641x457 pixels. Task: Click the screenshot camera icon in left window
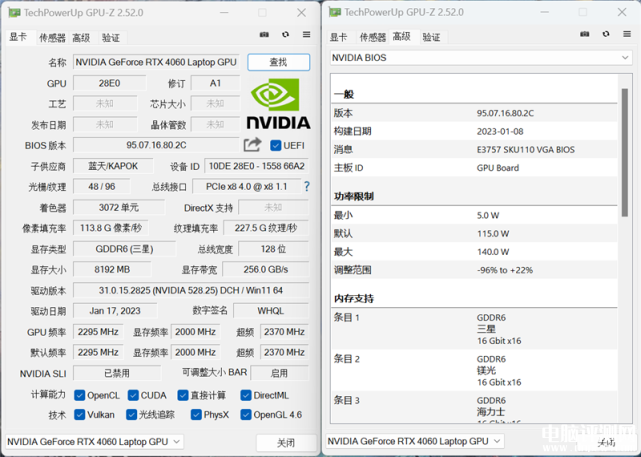point(264,35)
